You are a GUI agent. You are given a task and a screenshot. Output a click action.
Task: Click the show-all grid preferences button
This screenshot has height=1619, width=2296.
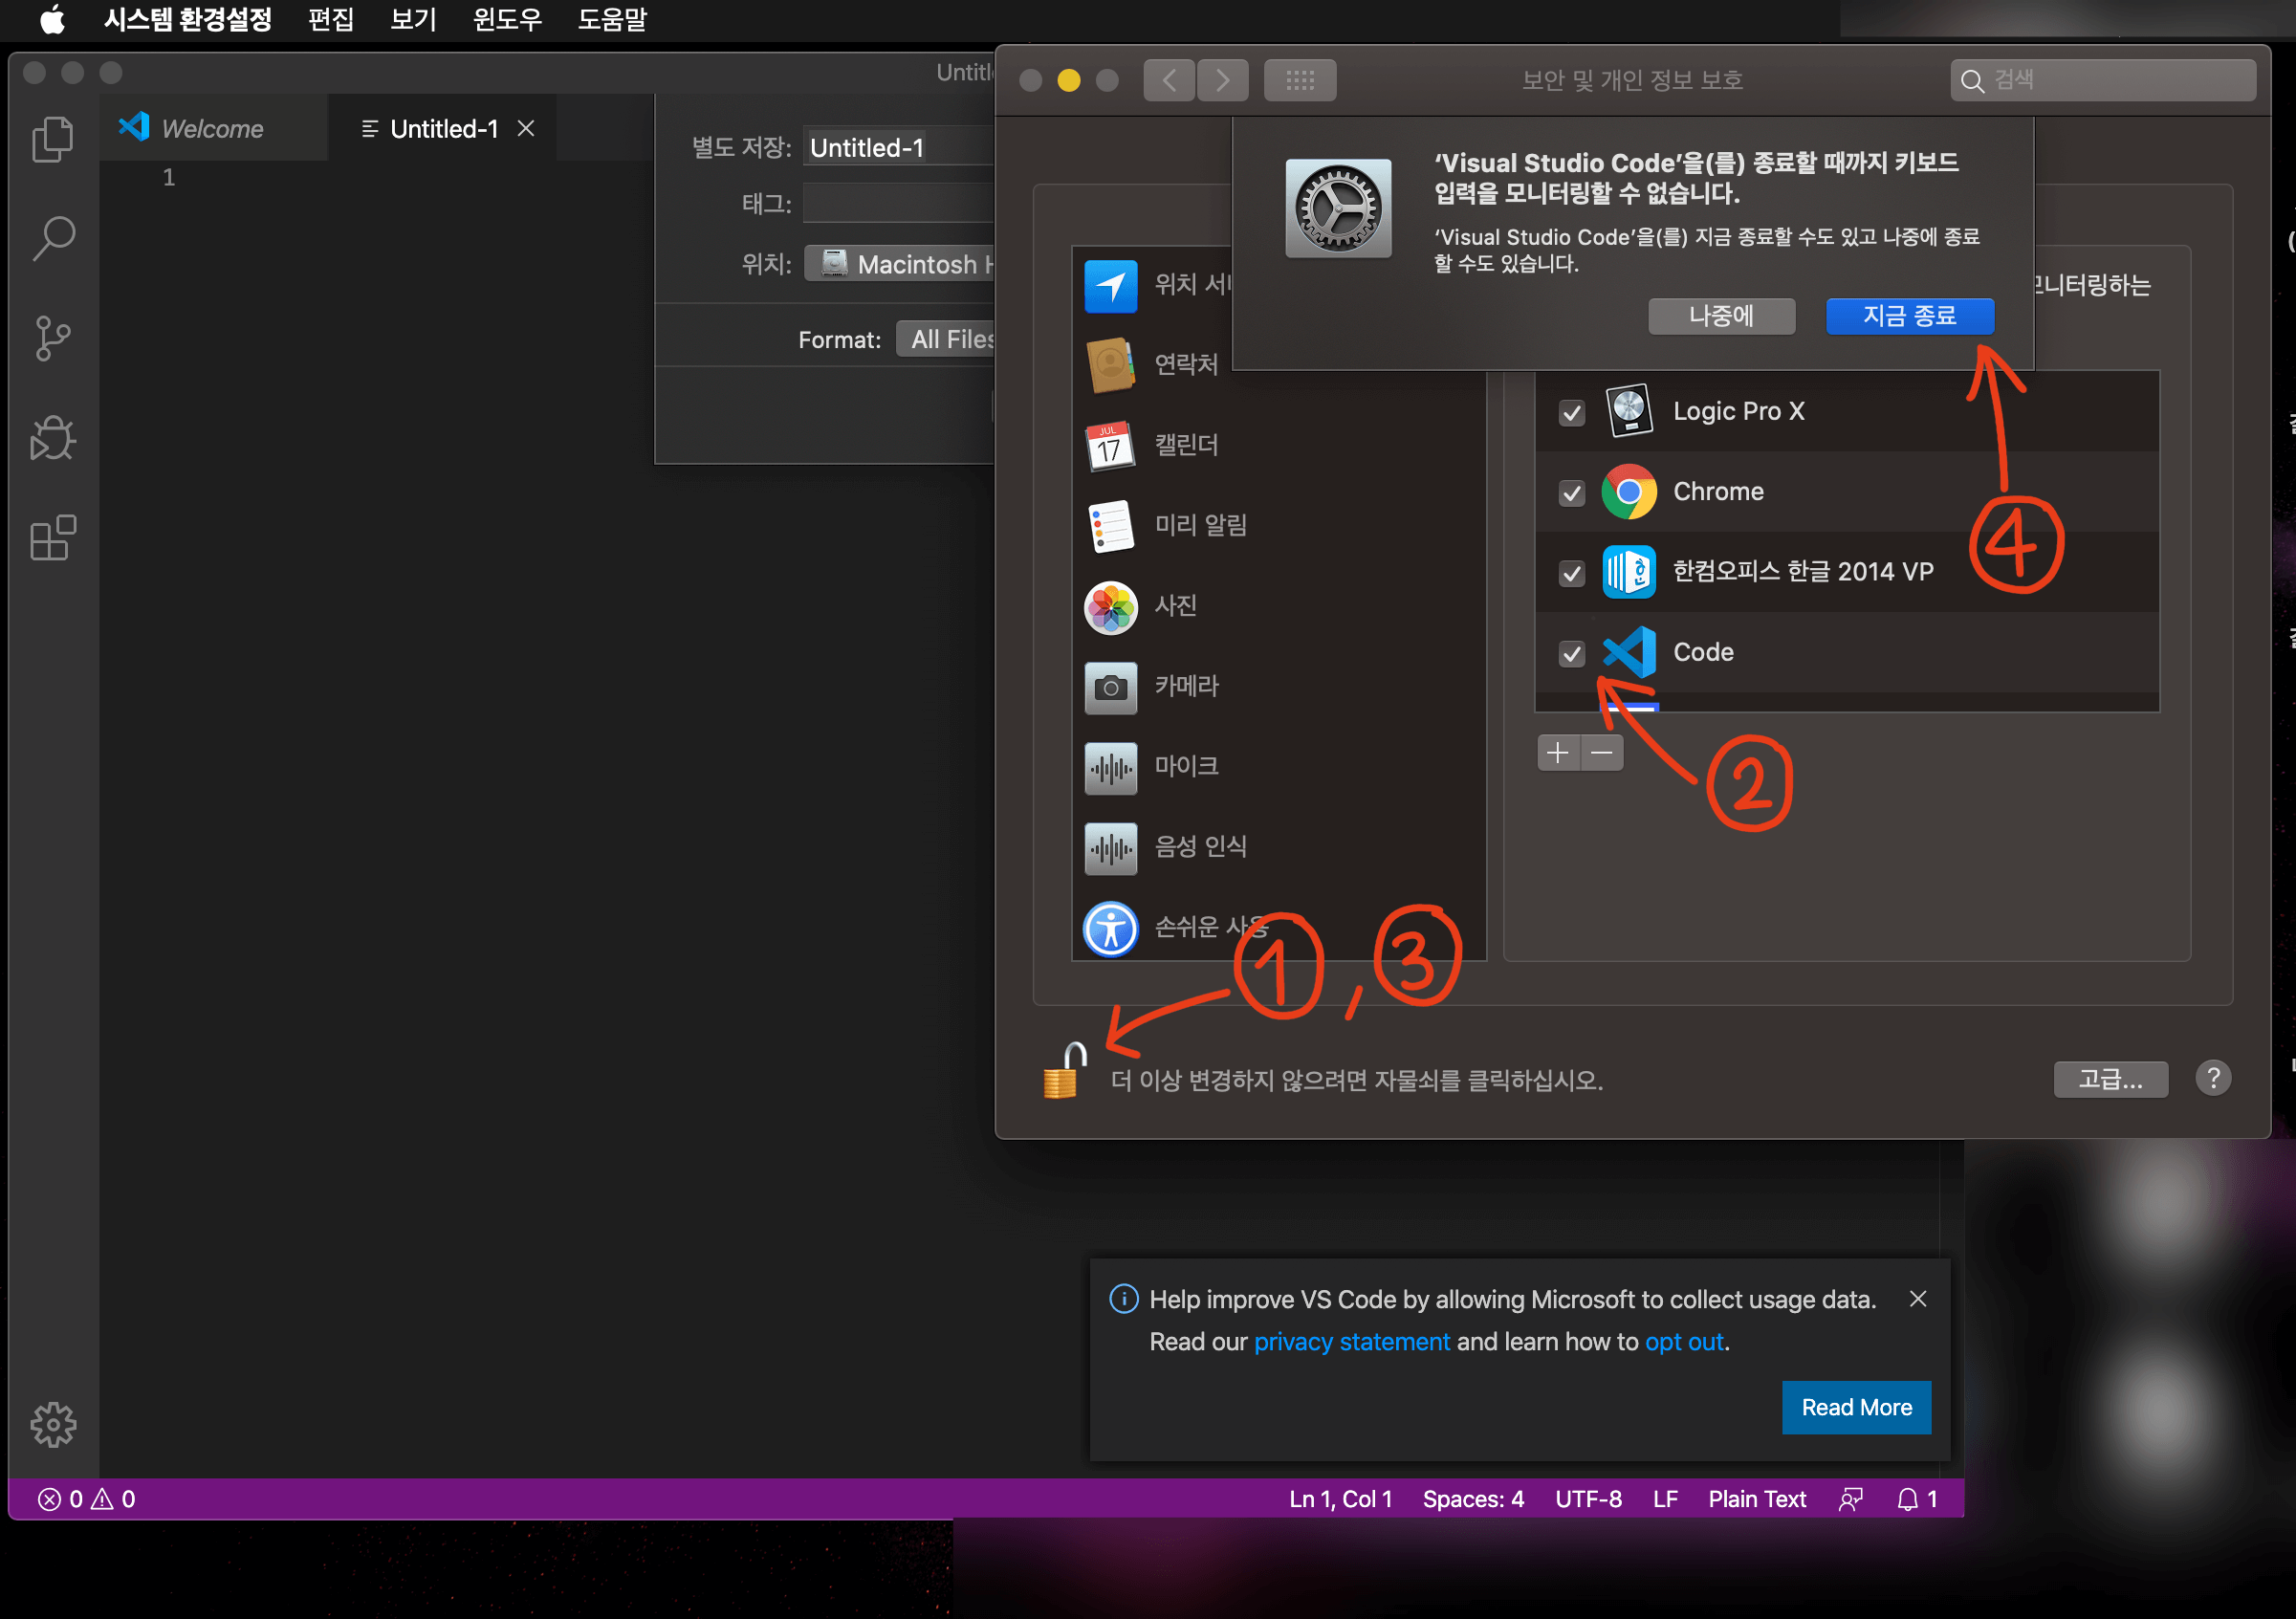tap(1299, 80)
